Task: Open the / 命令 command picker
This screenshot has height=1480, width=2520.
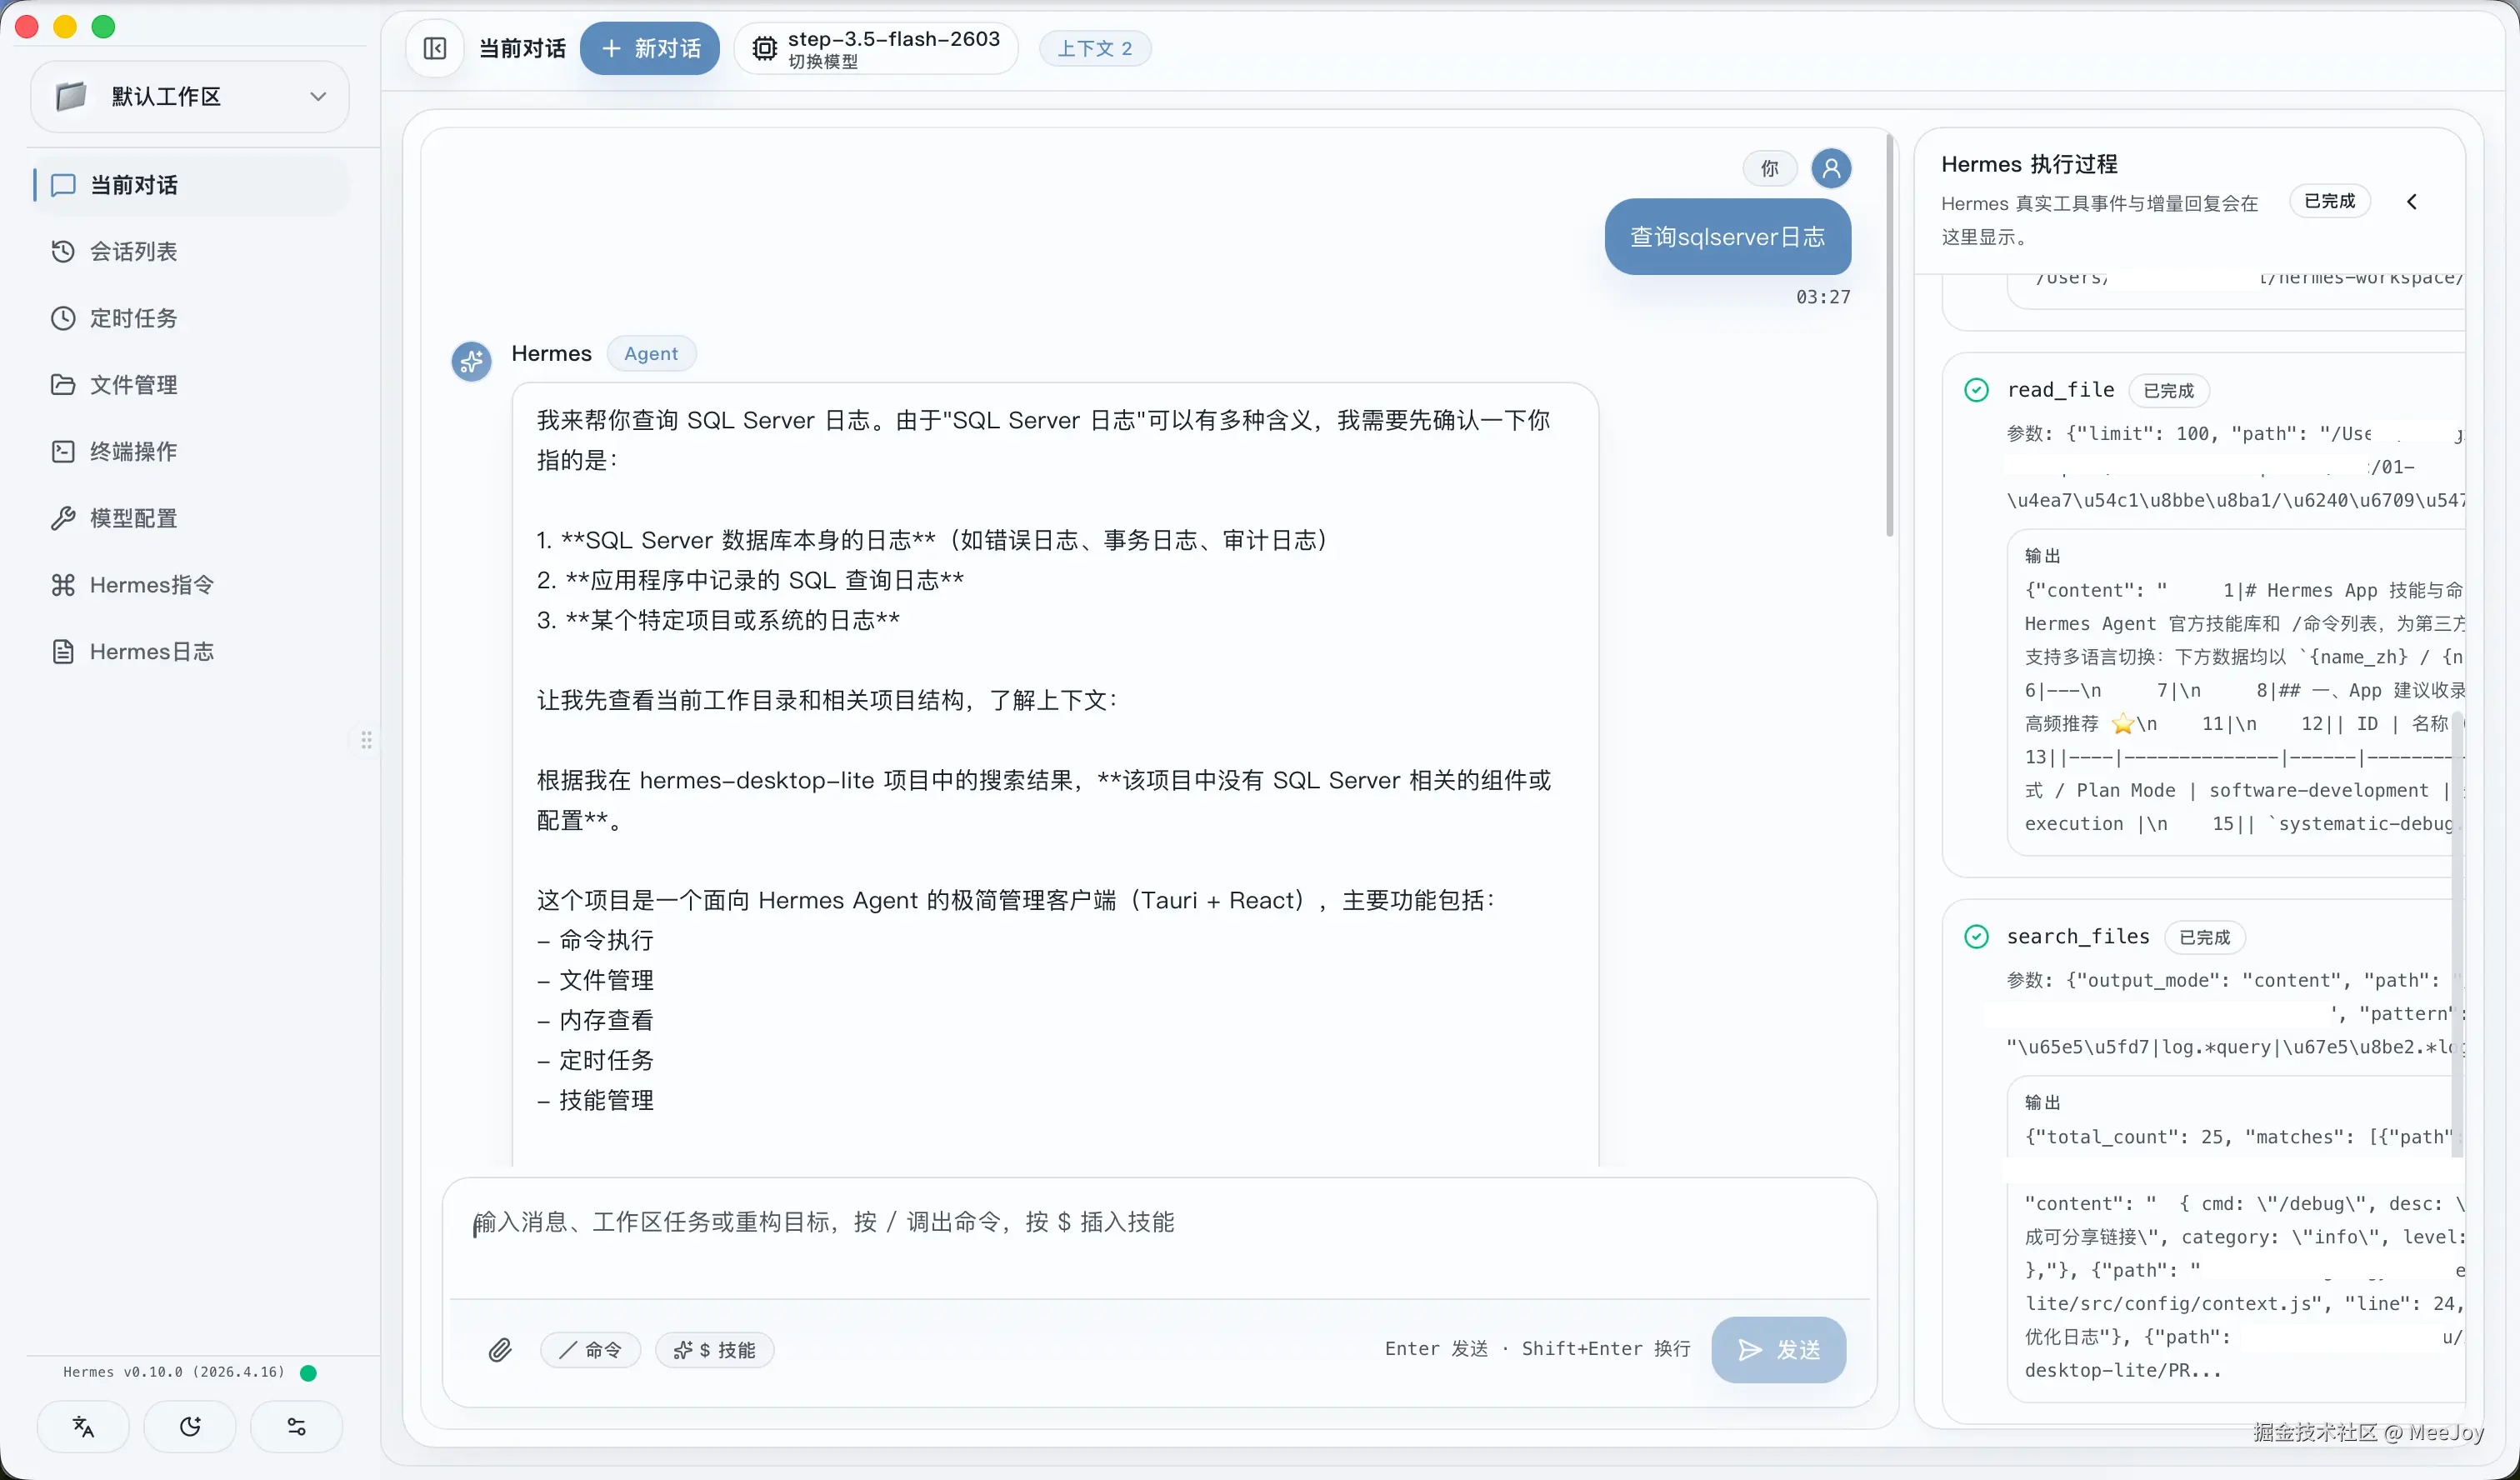Action: click(590, 1350)
